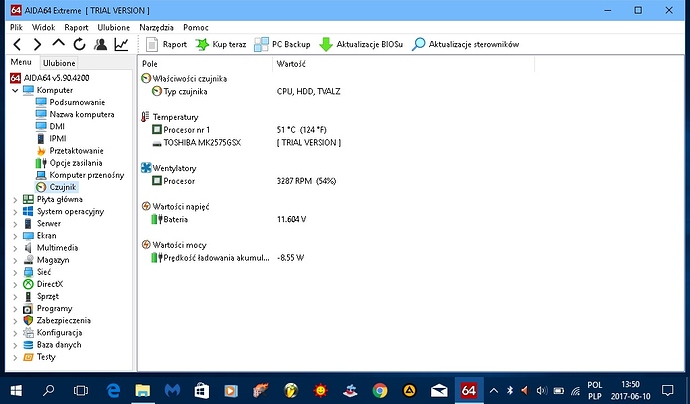
Task: Click Aktualizacje sterowników button
Action: click(466, 44)
